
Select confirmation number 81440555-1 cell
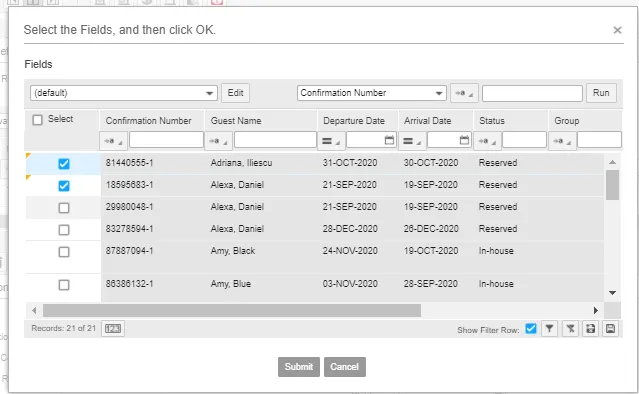pyautogui.click(x=130, y=163)
